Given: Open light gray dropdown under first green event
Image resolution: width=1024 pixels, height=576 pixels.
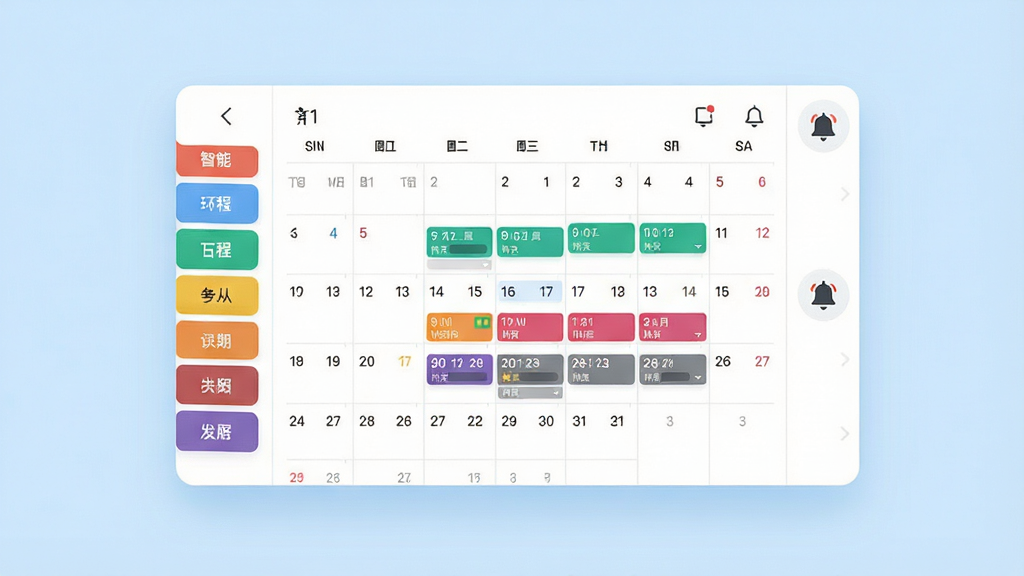Looking at the screenshot, I should (x=459, y=264).
